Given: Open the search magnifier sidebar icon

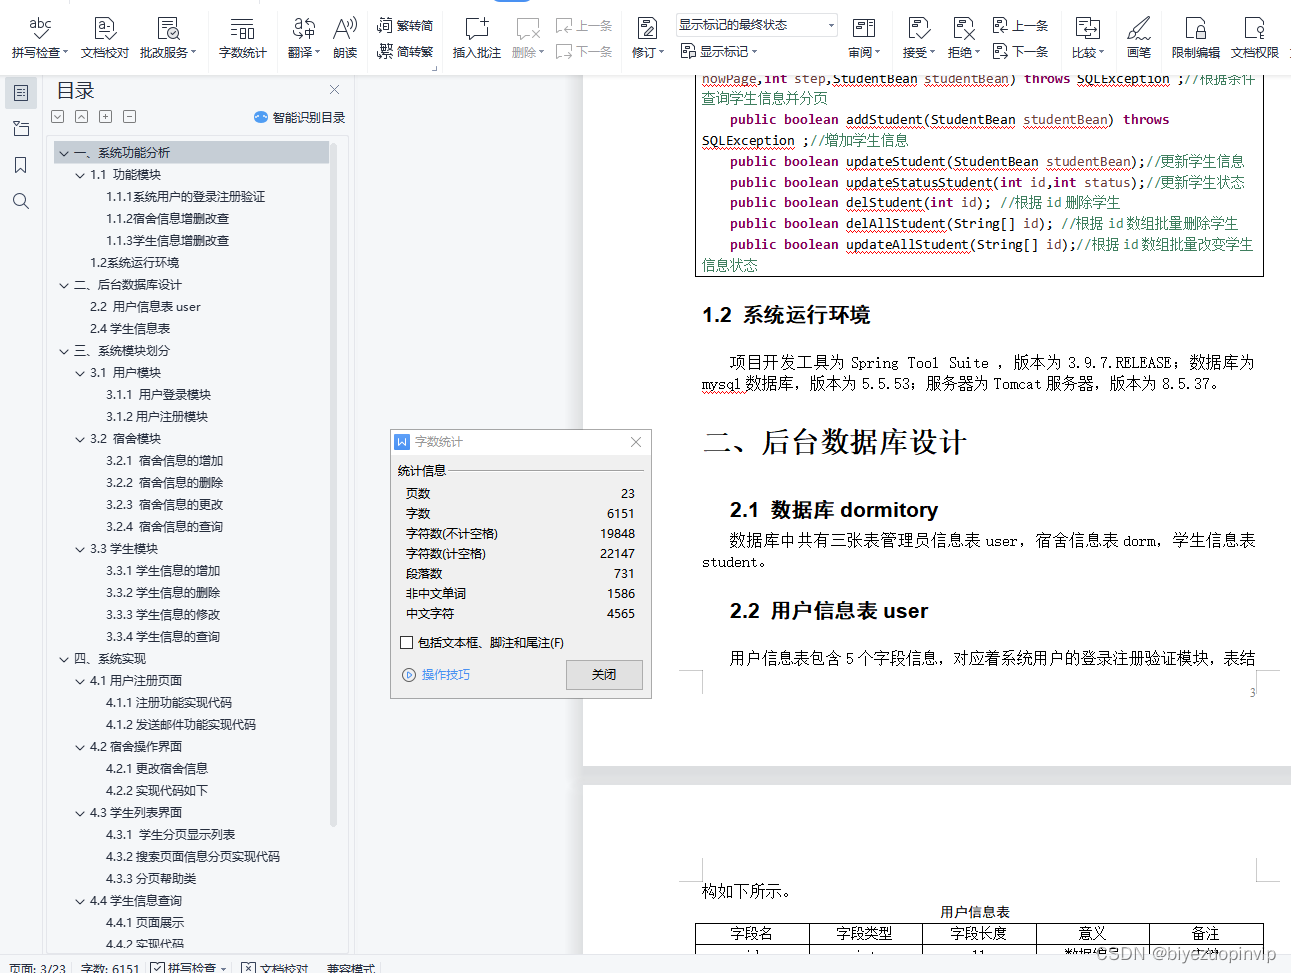Looking at the screenshot, I should 20,201.
